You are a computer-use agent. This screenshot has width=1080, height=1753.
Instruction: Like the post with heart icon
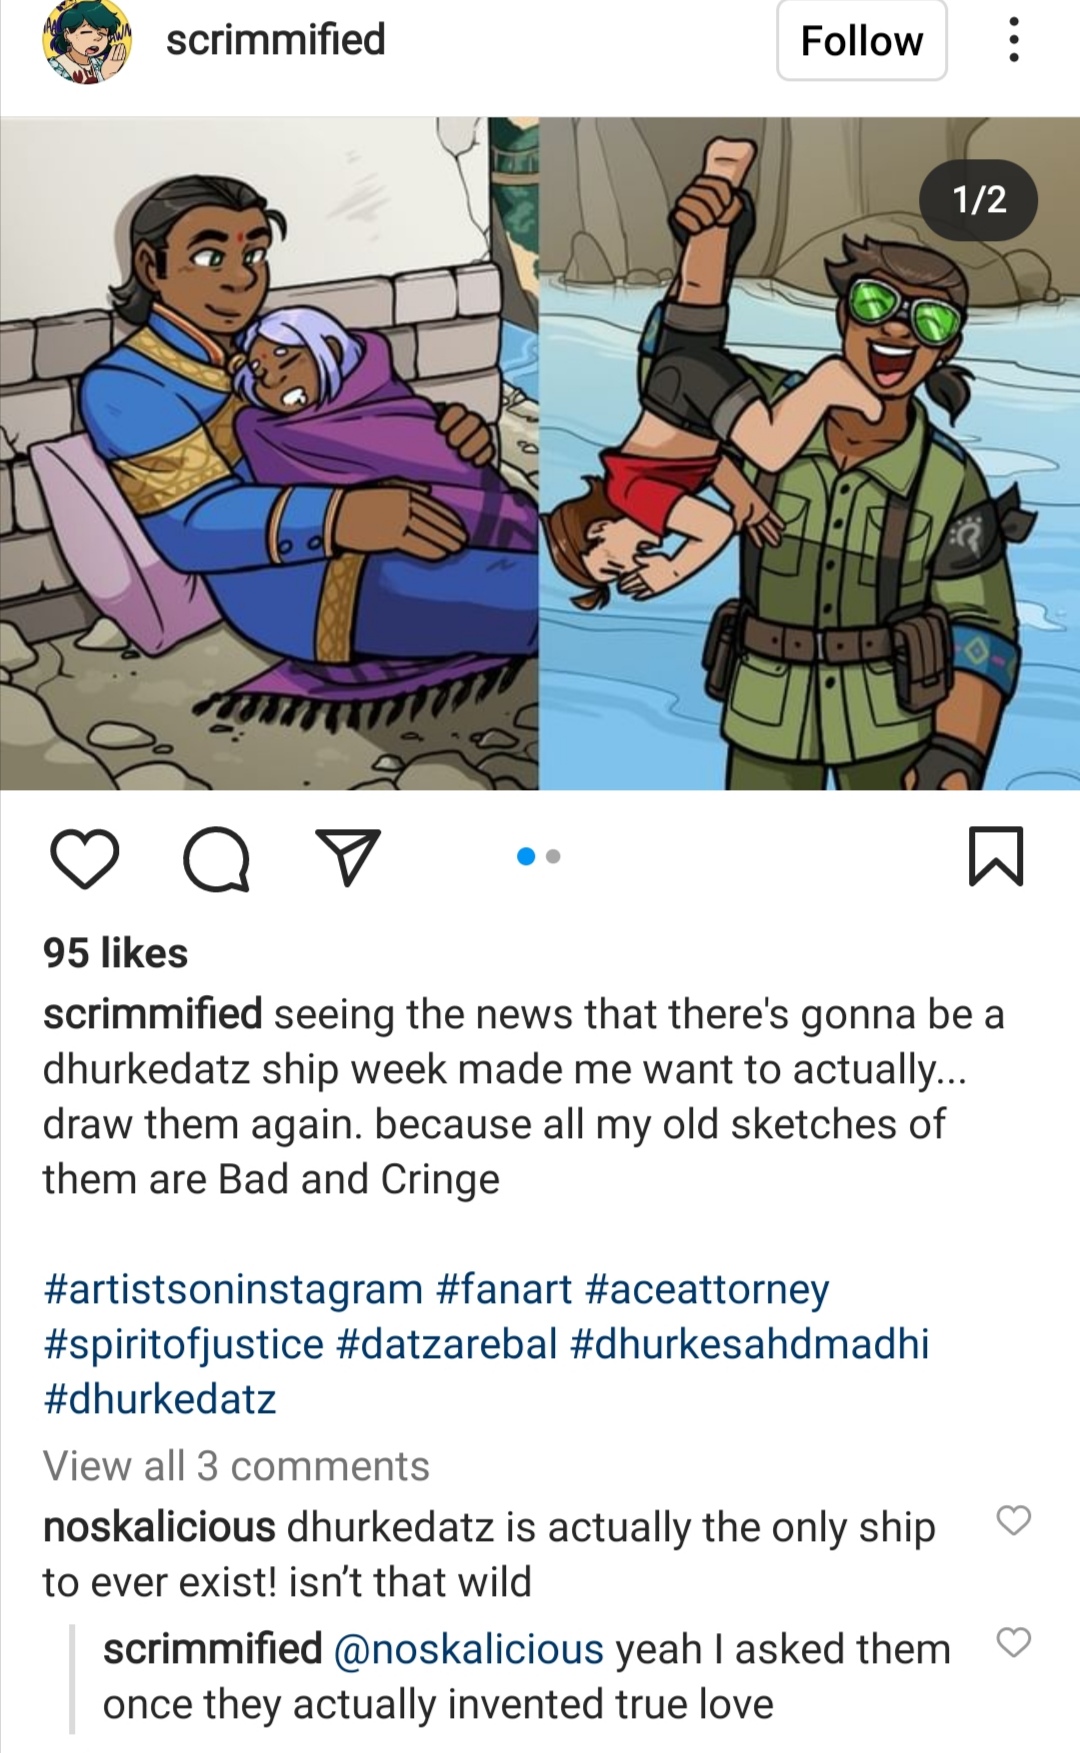[x=84, y=858]
